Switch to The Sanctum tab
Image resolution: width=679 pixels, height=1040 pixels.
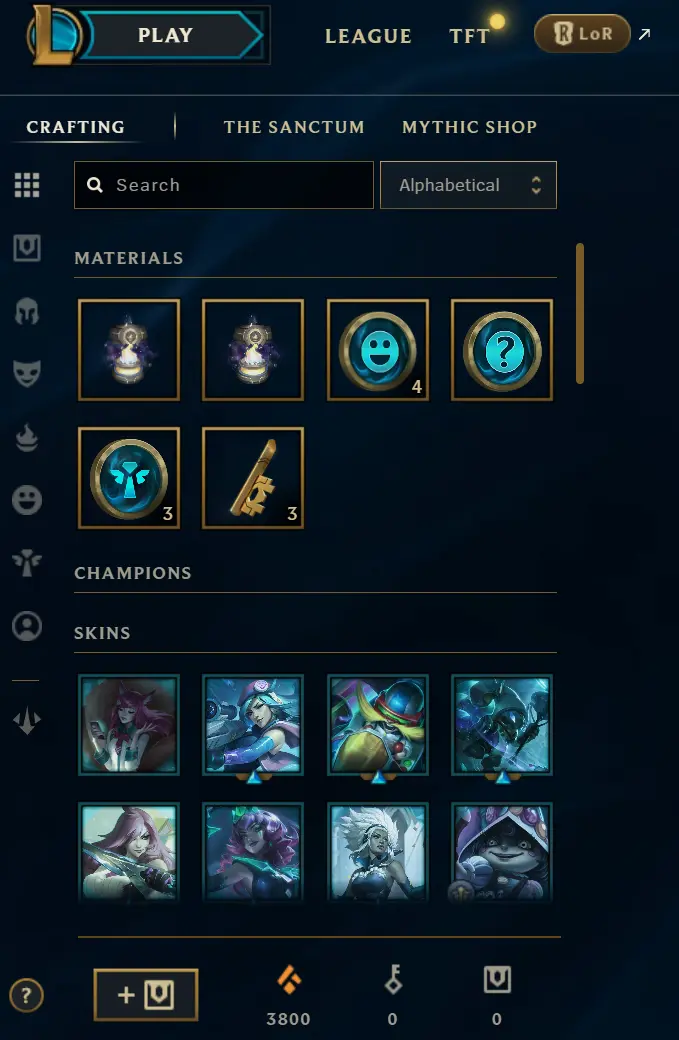click(x=294, y=127)
